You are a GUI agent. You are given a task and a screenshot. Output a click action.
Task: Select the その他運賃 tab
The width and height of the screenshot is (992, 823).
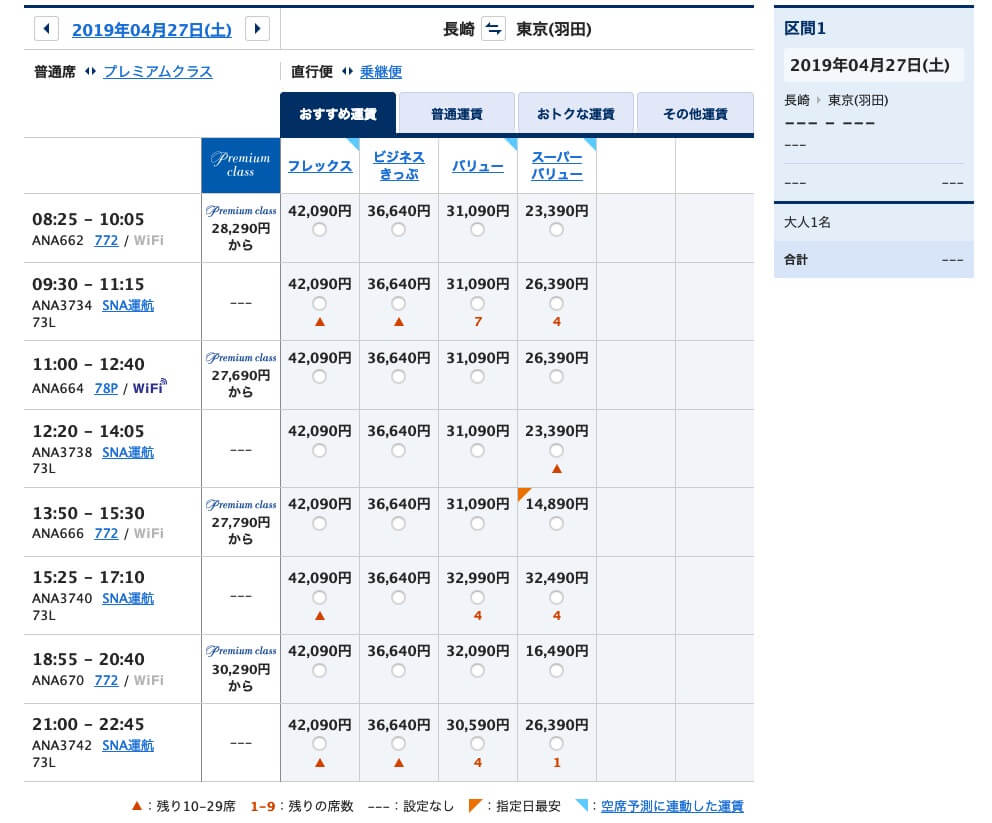(695, 114)
